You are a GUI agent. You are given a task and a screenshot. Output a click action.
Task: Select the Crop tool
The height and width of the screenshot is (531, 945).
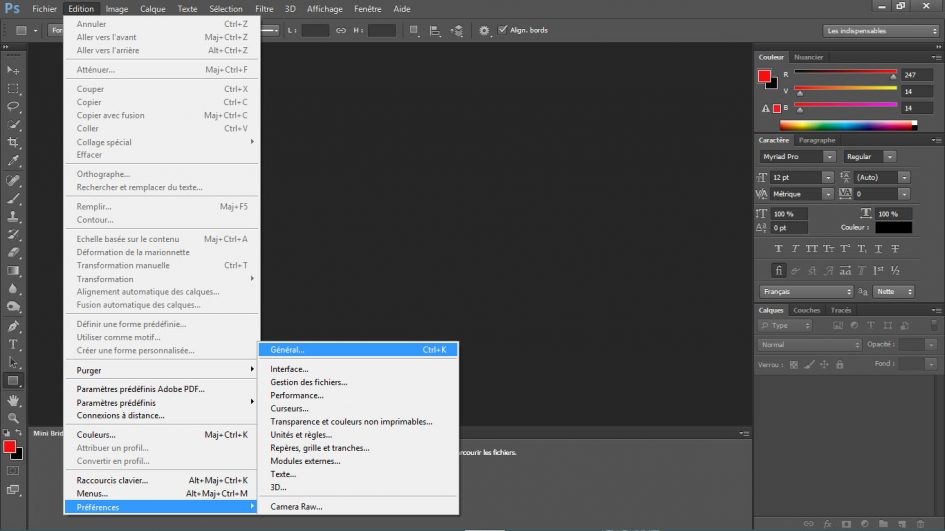[13, 143]
